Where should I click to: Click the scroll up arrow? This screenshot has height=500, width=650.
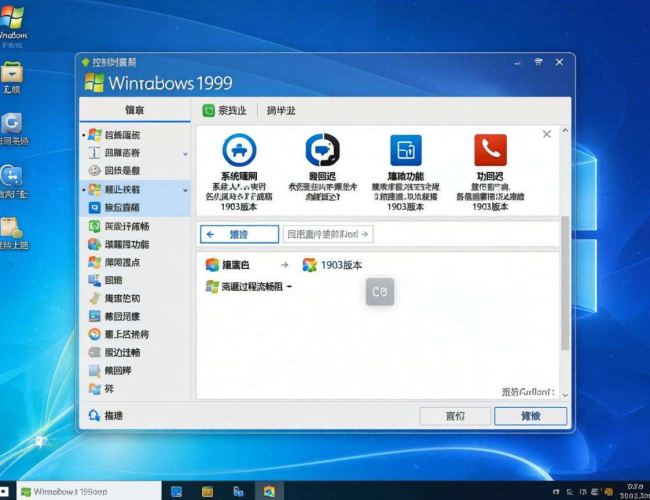coord(565,131)
